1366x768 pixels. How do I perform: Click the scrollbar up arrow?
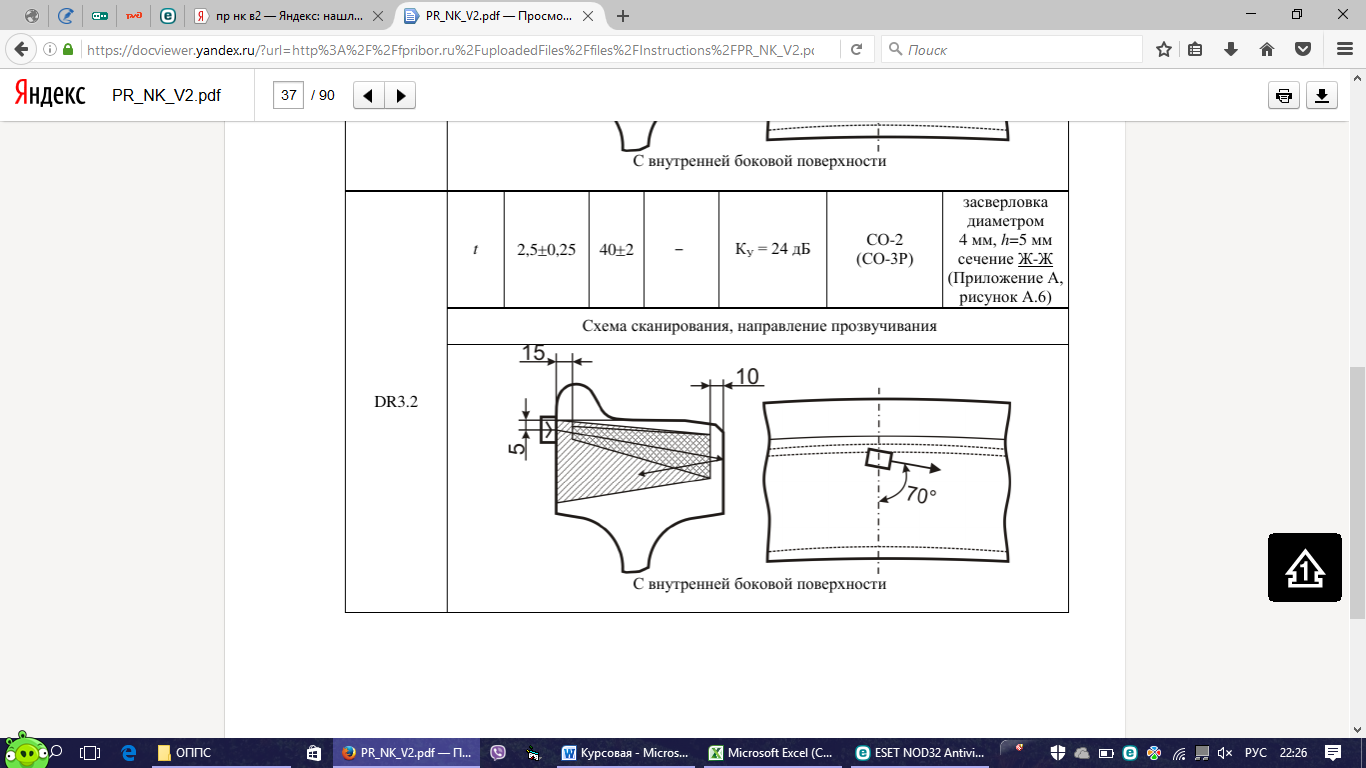(1358, 79)
